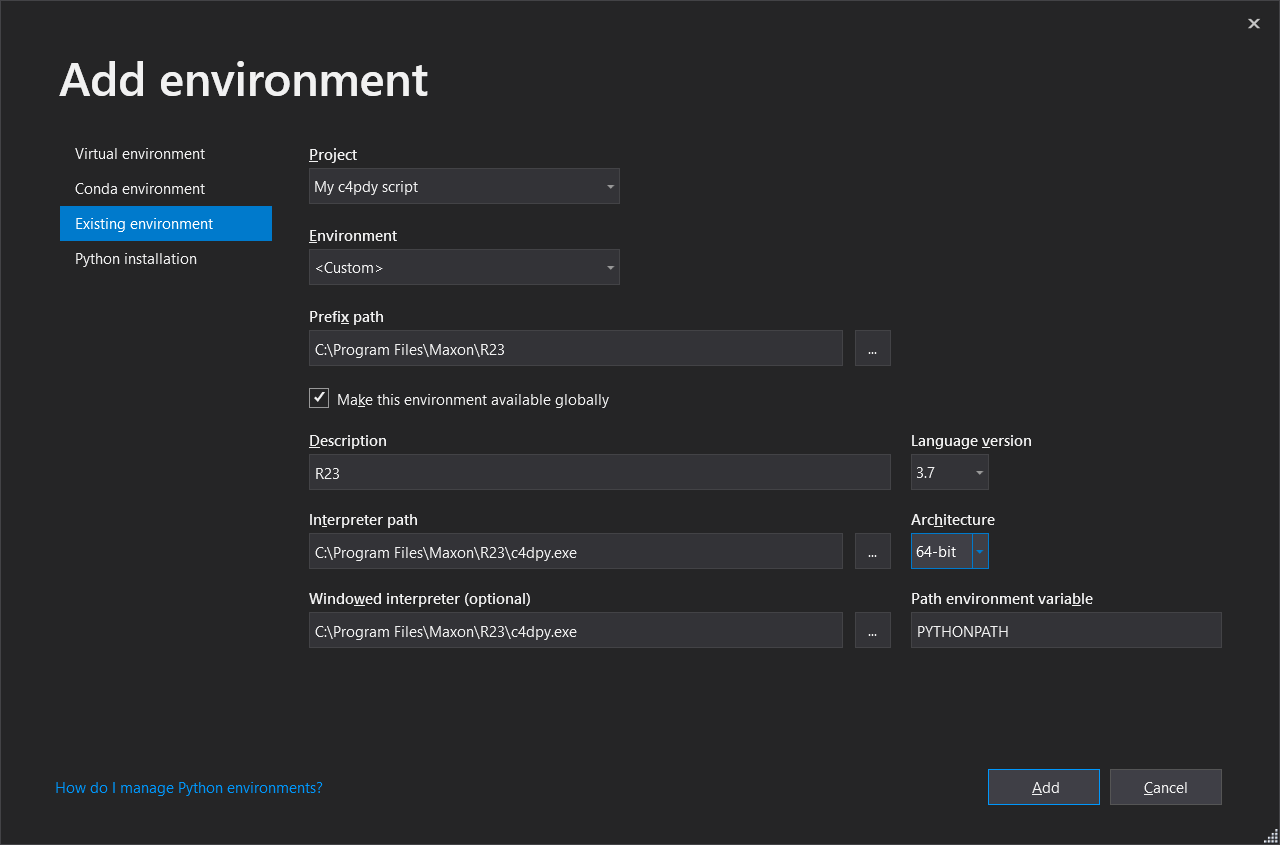Viewport: 1280px width, 845px height.
Task: Click browse button next to Interpreter path
Action: point(872,551)
